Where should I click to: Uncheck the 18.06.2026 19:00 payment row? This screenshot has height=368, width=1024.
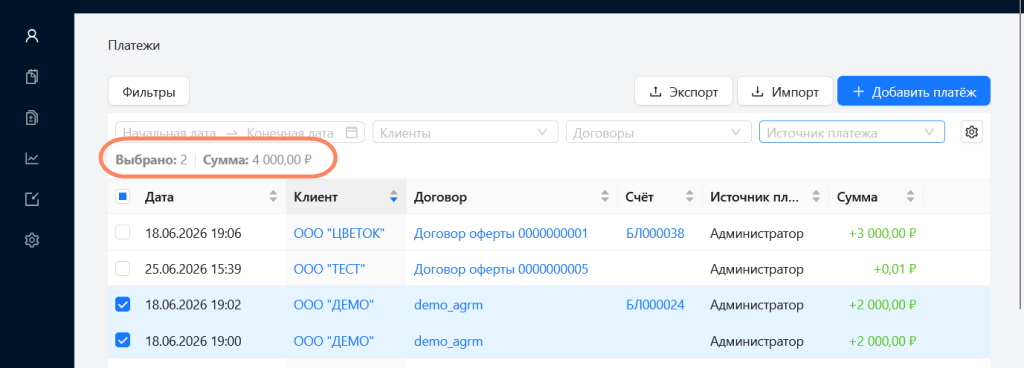point(123,340)
